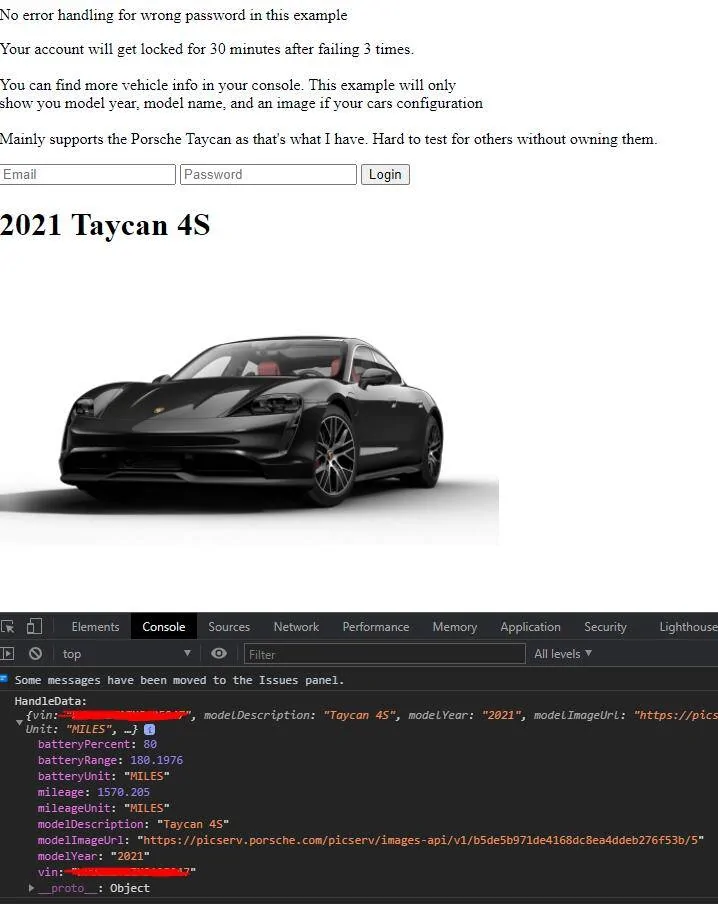
Task: Click the batteryPercent: 80 line
Action: (x=97, y=744)
